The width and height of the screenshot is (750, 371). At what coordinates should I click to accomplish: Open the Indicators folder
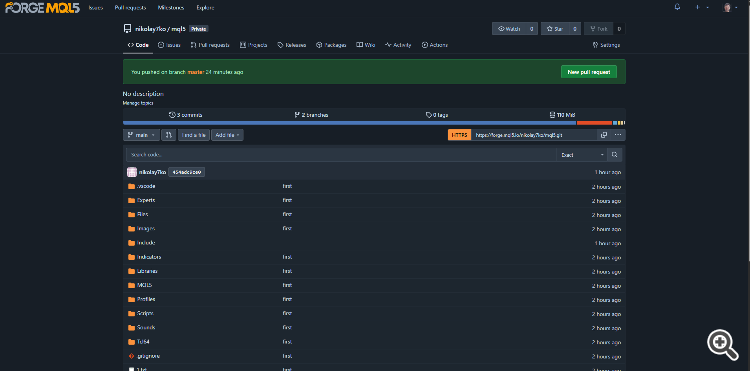[149, 257]
